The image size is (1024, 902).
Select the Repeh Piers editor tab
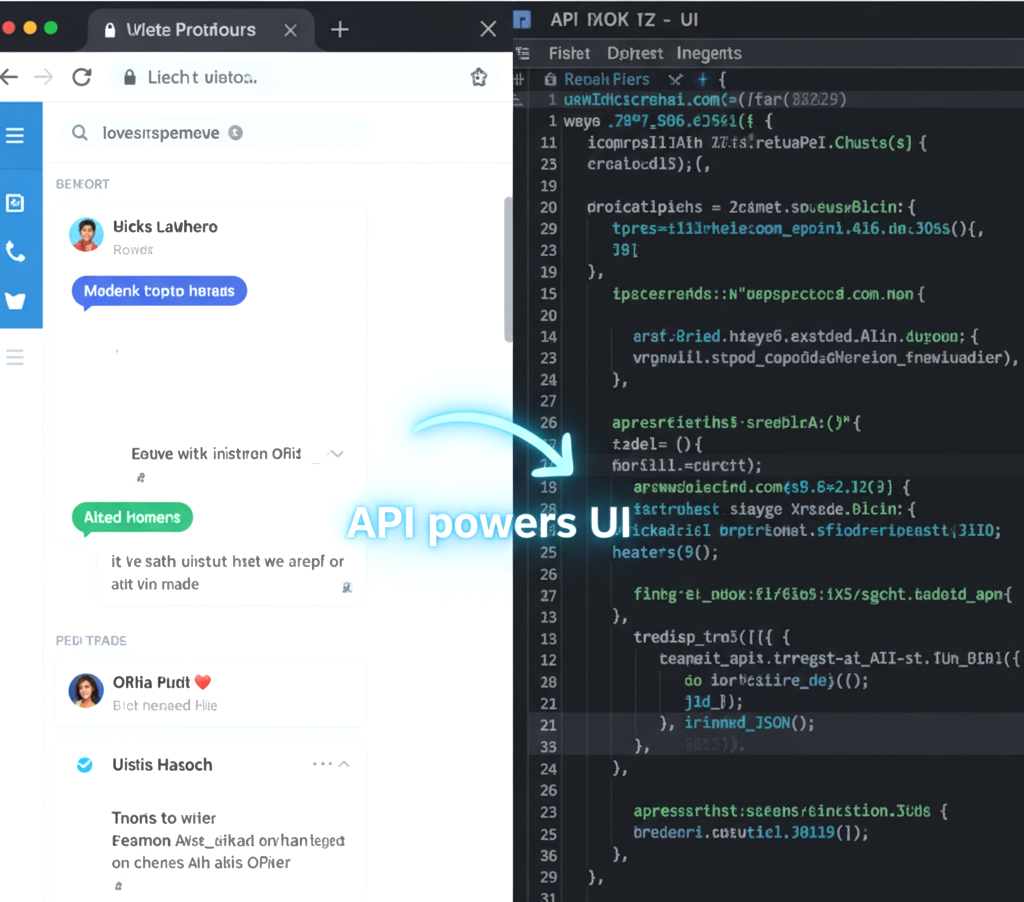pos(606,79)
